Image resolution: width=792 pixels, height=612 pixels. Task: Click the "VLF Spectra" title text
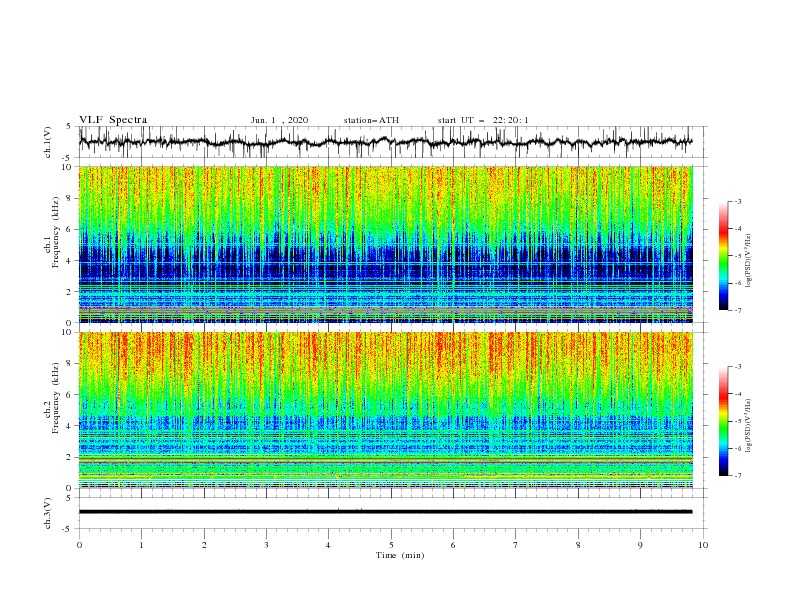pyautogui.click(x=113, y=120)
